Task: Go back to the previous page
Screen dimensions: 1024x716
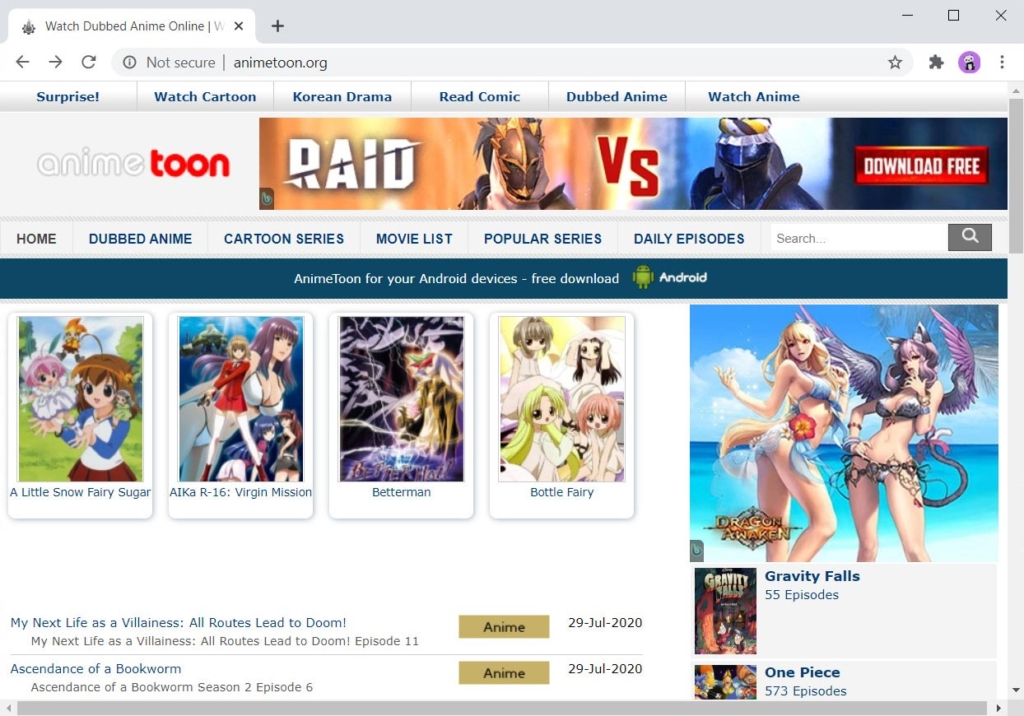Action: [x=23, y=62]
